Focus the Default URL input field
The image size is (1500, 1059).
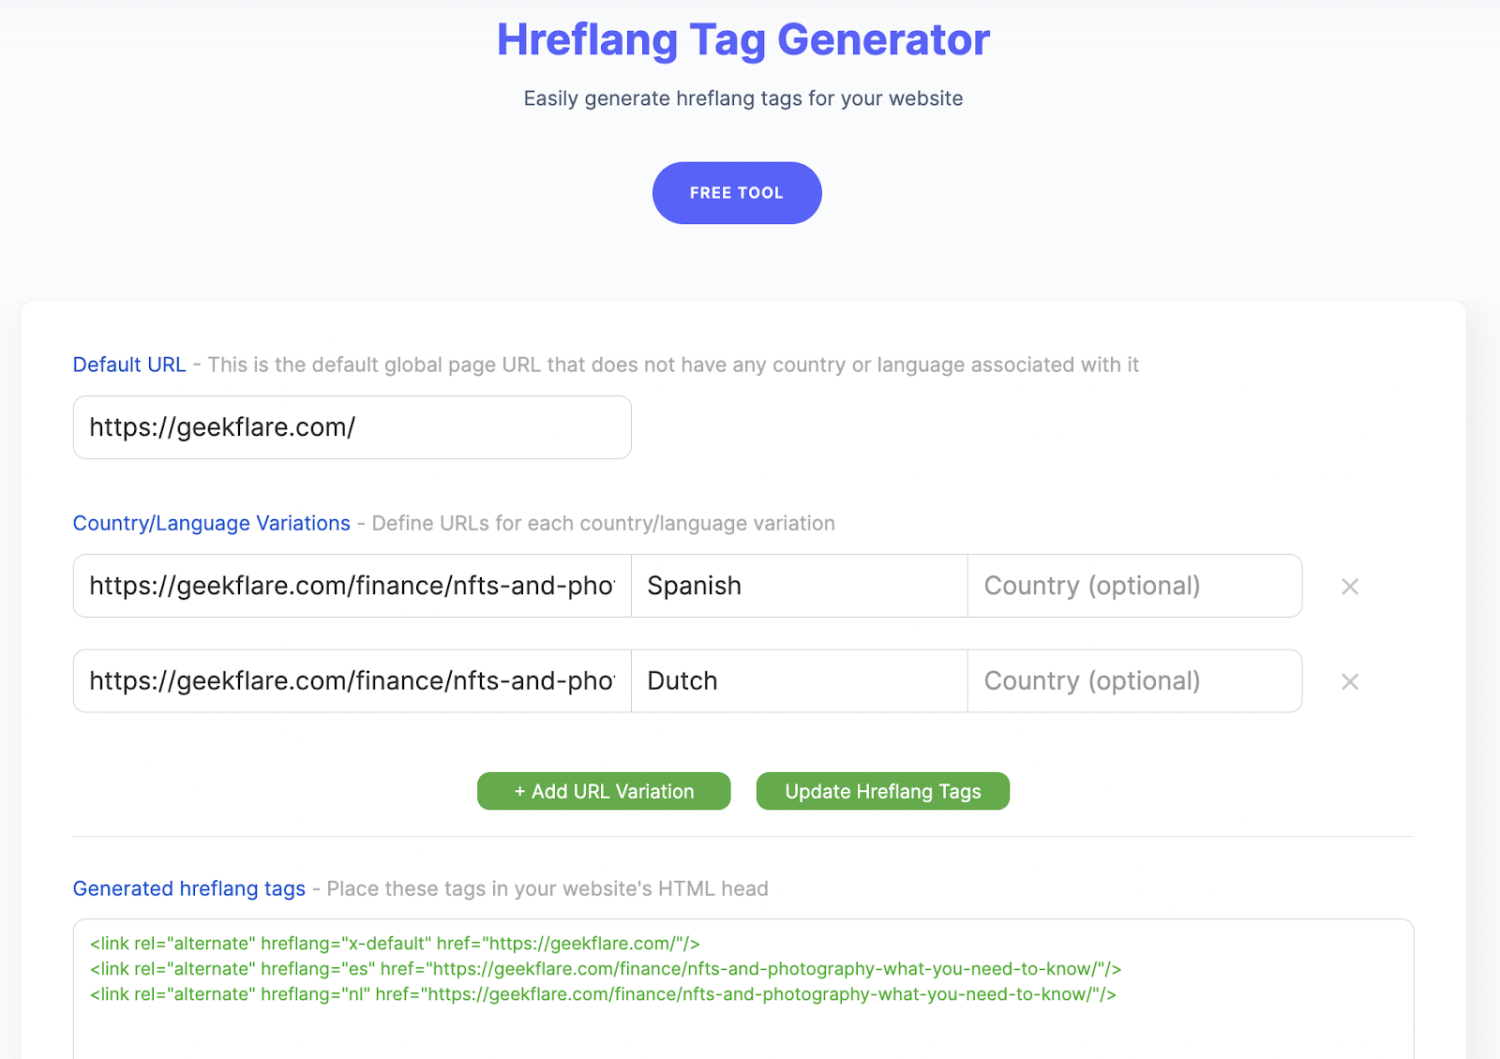coord(351,428)
